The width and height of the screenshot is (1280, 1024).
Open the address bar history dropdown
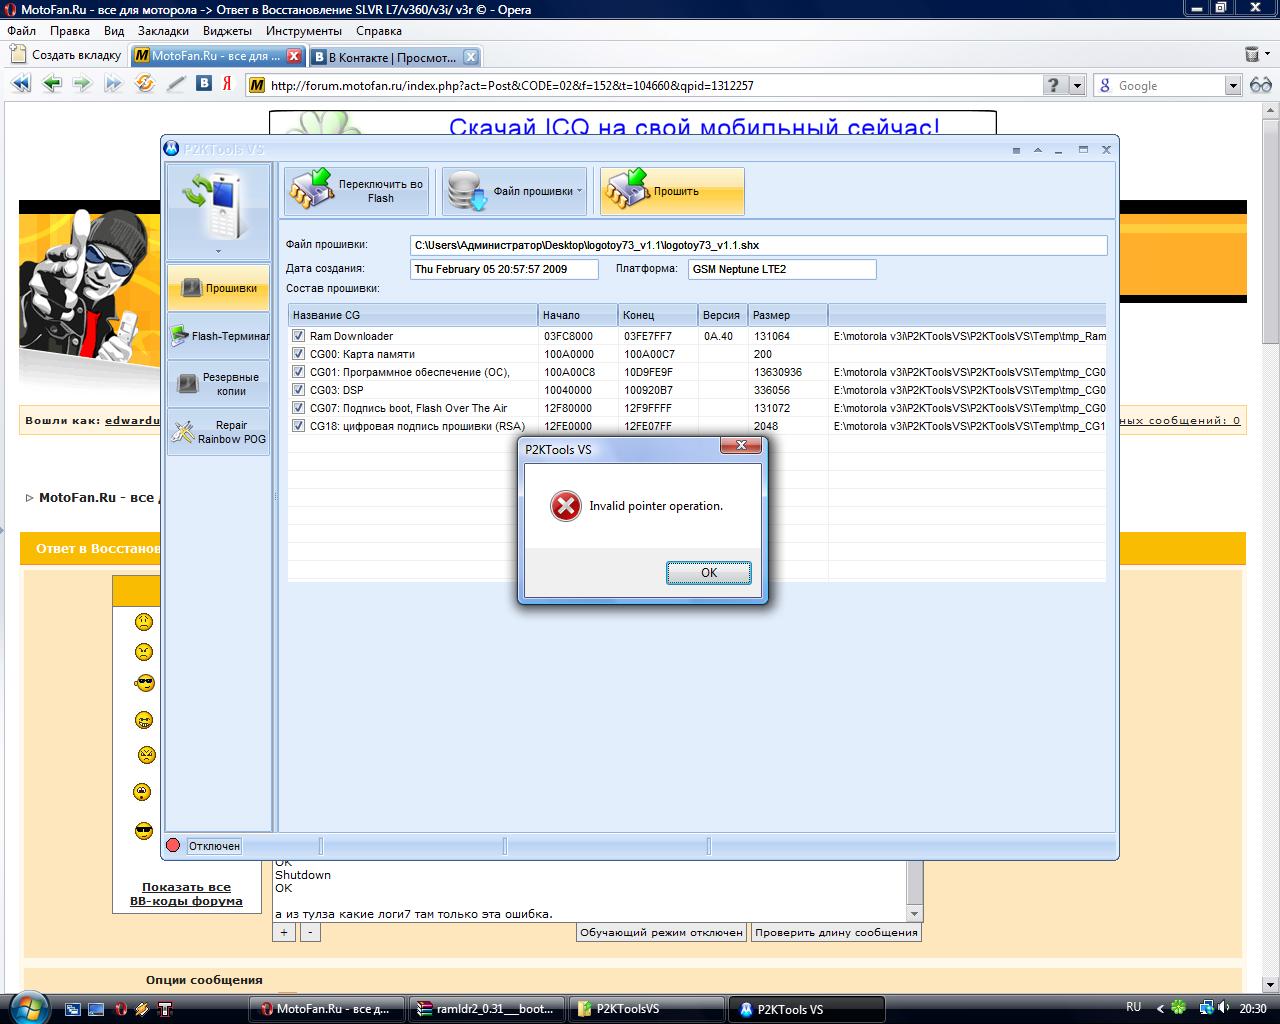1077,86
